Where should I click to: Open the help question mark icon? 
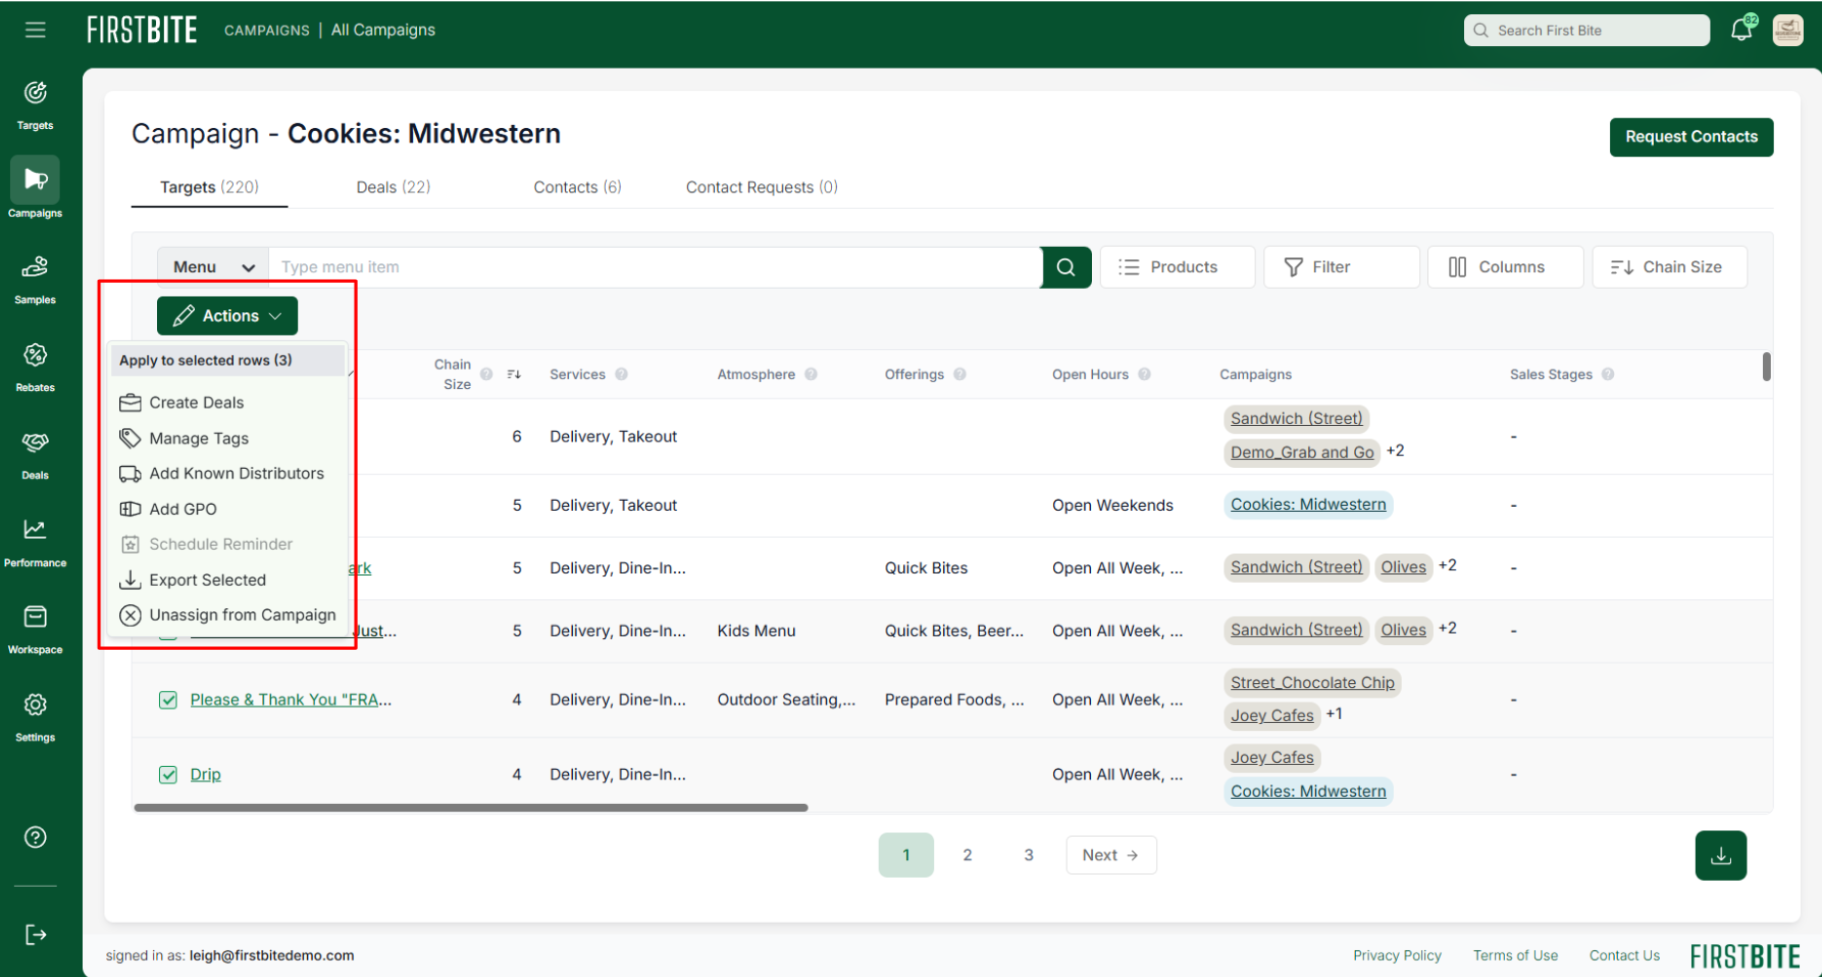pos(35,837)
